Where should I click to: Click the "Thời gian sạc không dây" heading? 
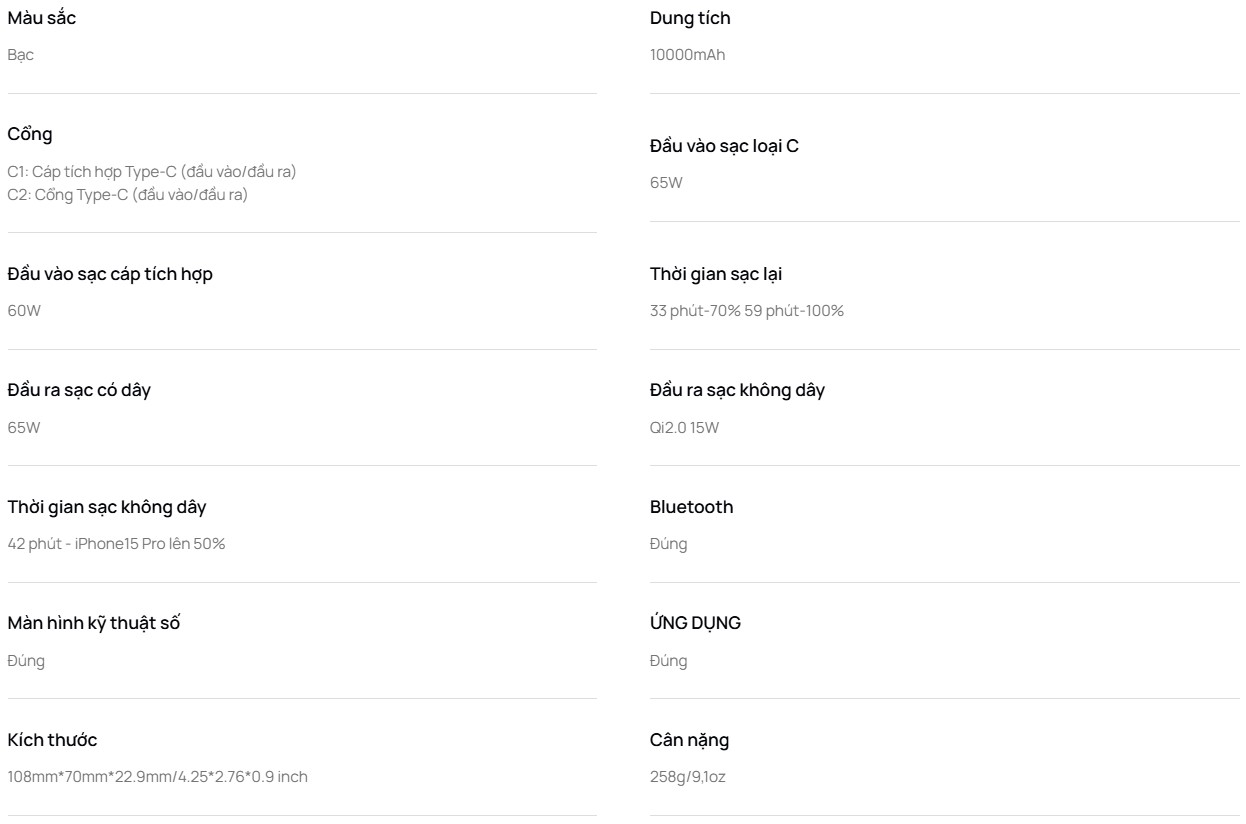(x=107, y=507)
